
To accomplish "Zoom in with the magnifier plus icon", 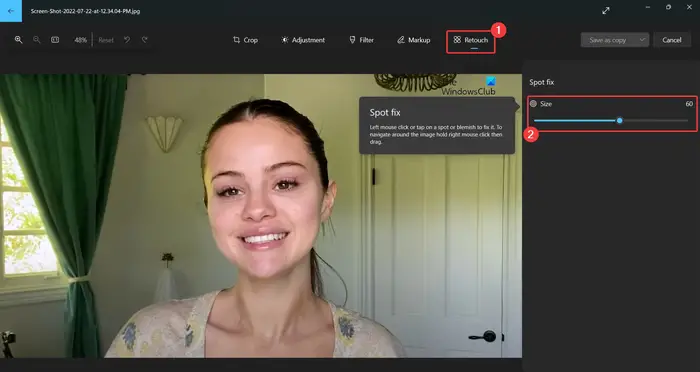I will pyautogui.click(x=18, y=40).
